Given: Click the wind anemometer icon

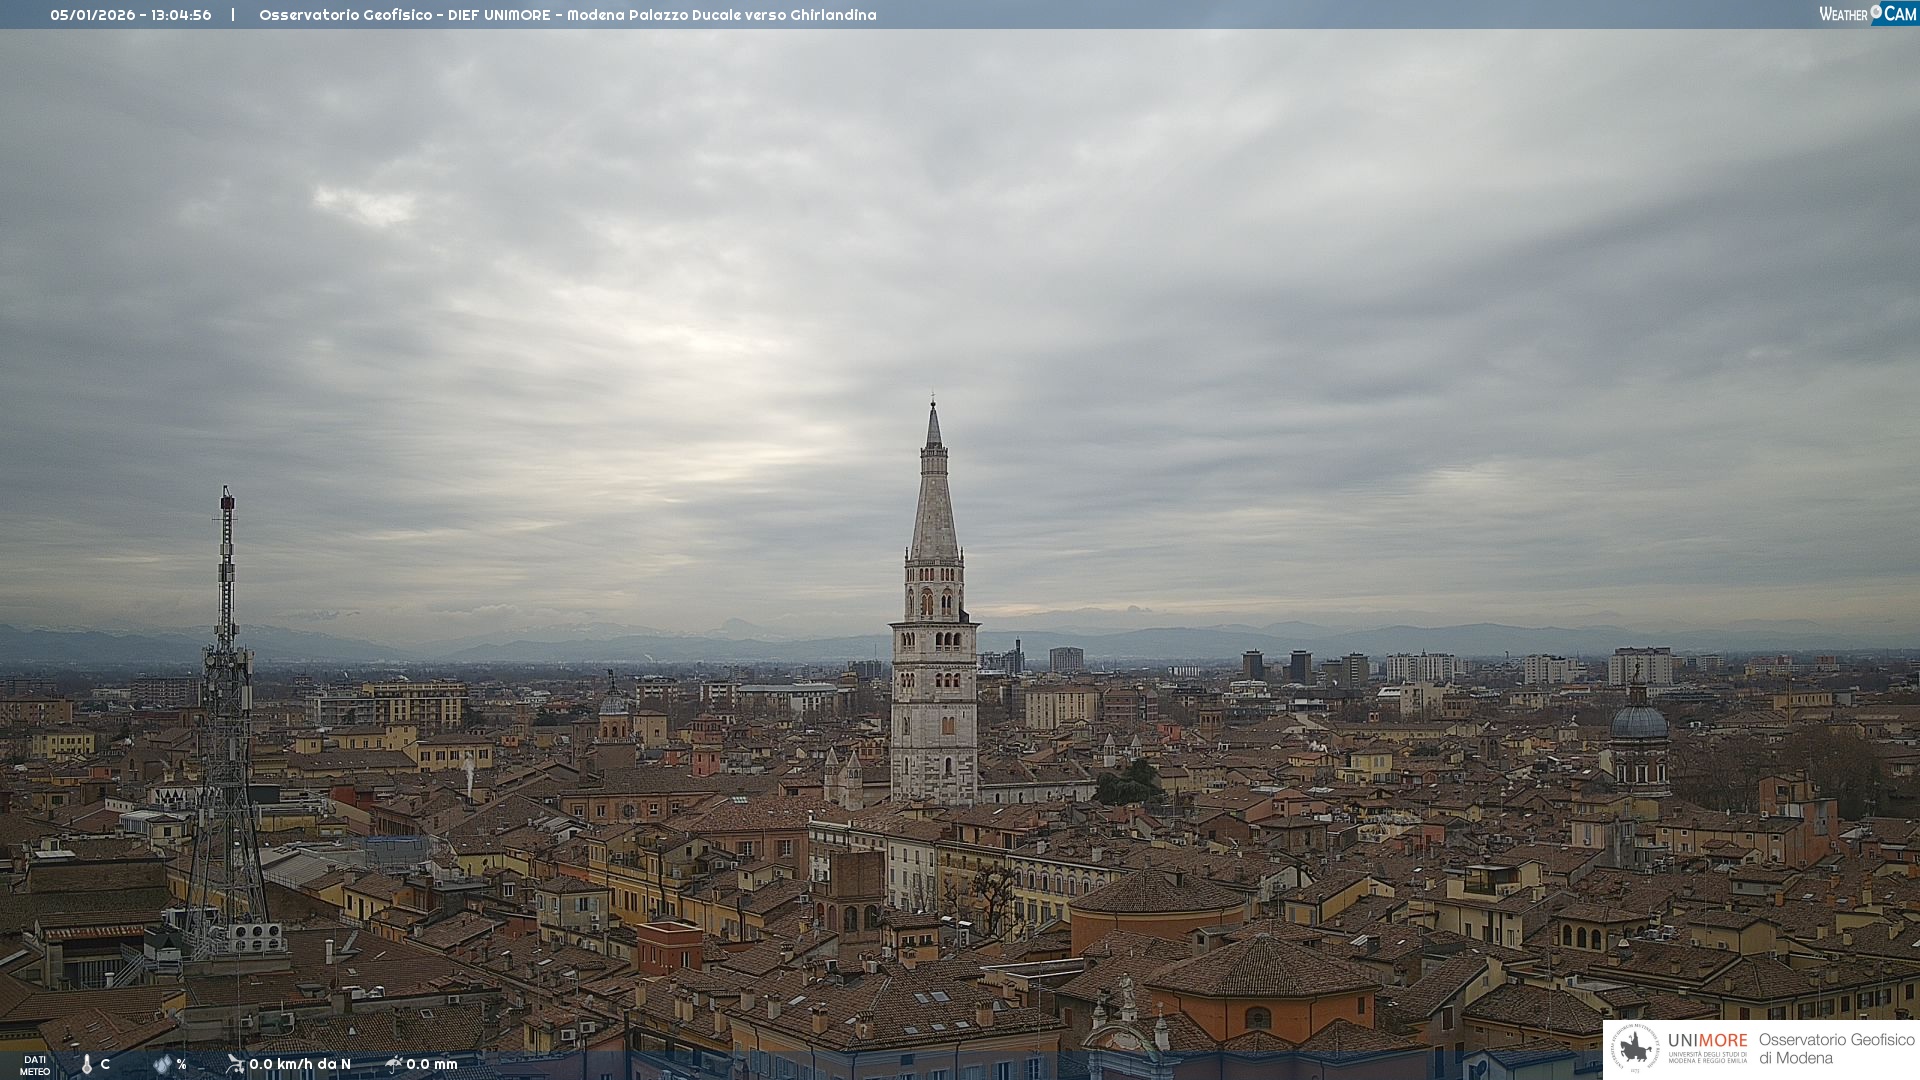Looking at the screenshot, I should click(x=235, y=1064).
